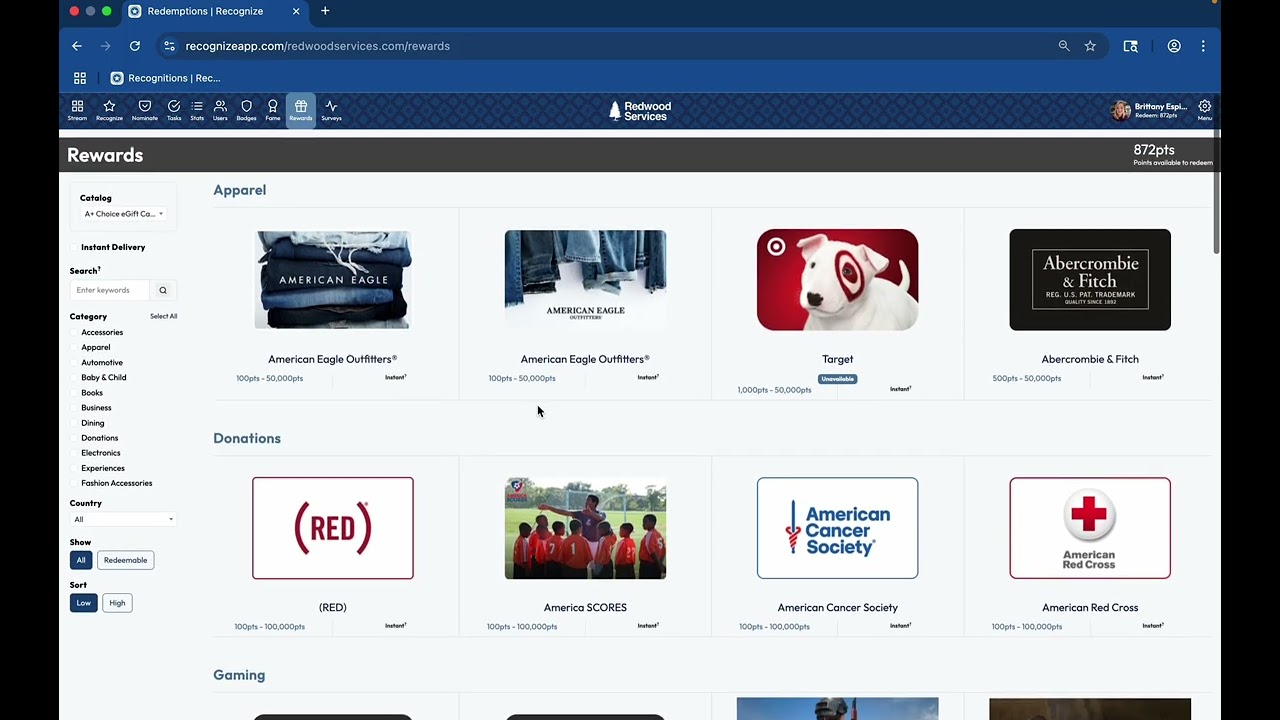This screenshot has width=1280, height=720.
Task: Go back with browser back arrow
Action: pos(77,46)
